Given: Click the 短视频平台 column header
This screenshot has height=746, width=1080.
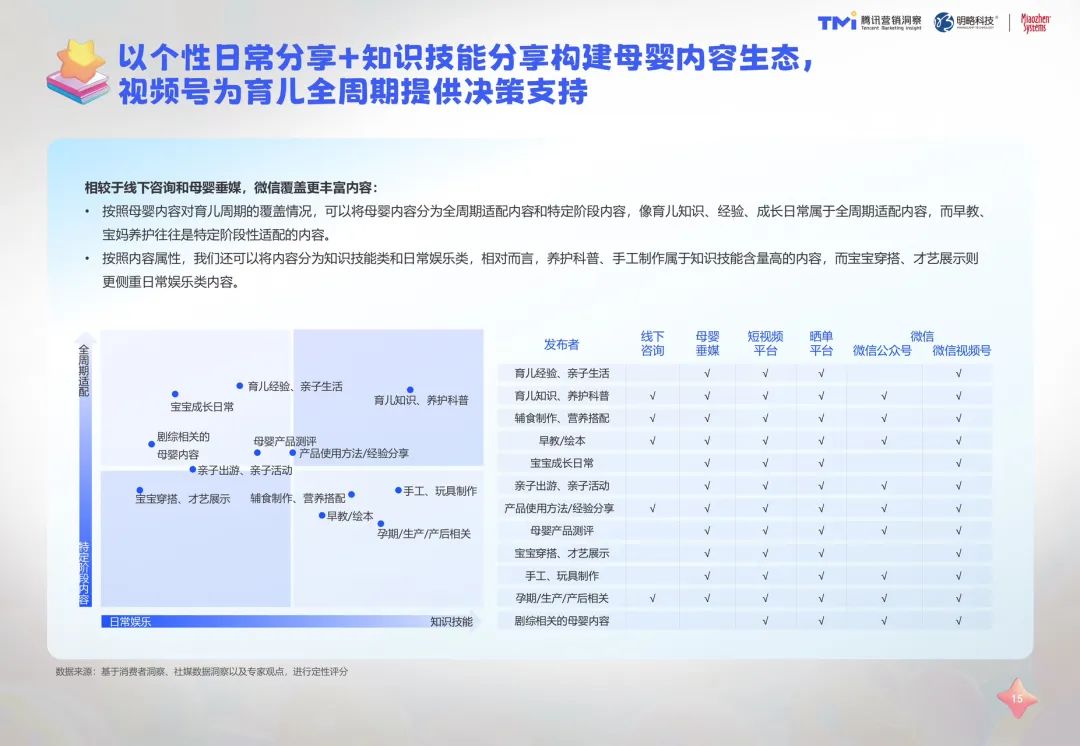Looking at the screenshot, I should pos(765,344).
